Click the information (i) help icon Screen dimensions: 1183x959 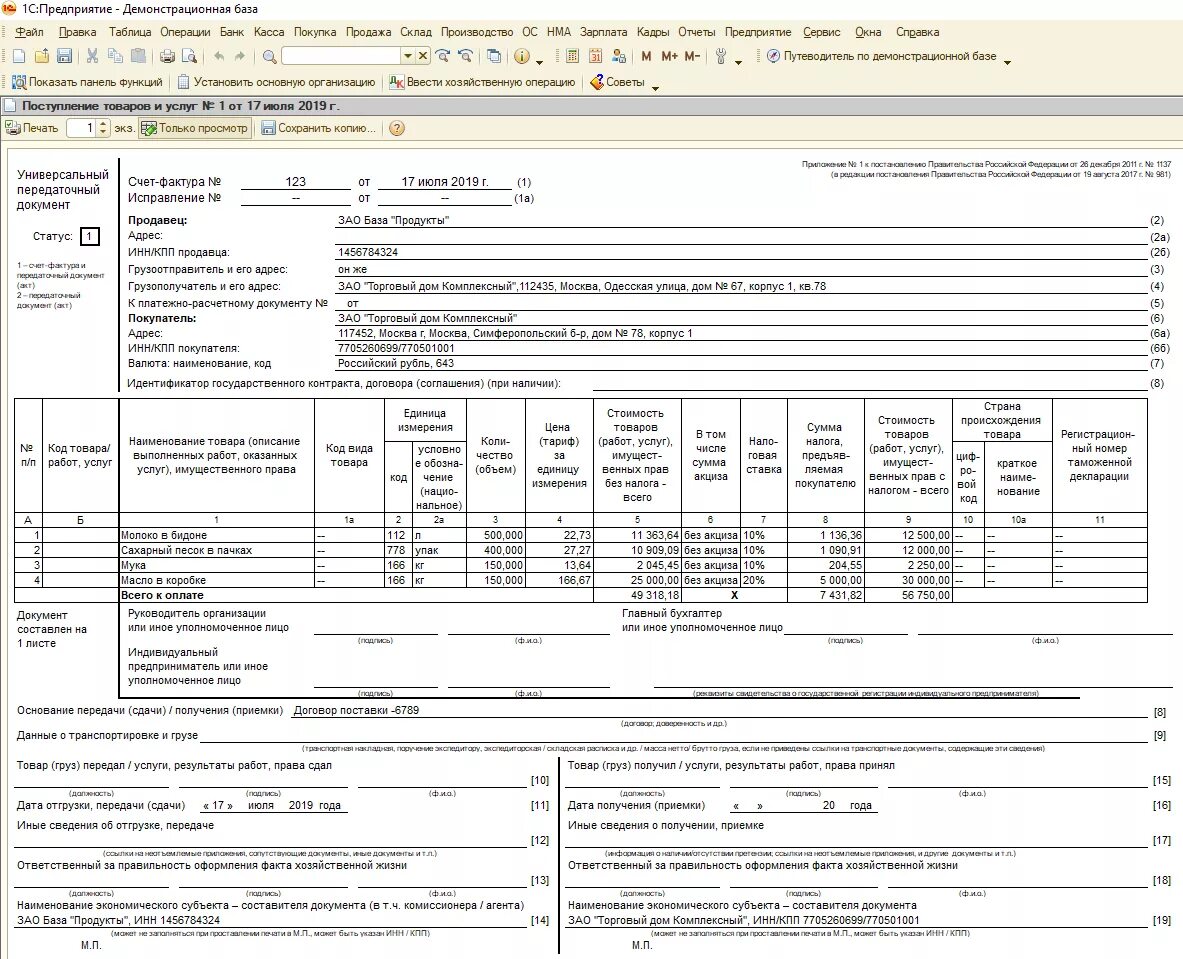(521, 56)
